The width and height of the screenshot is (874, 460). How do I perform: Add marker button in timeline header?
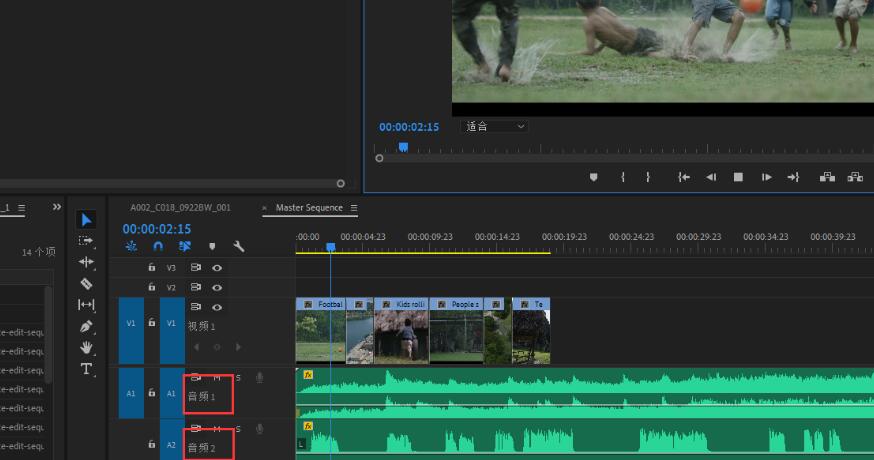pyautogui.click(x=212, y=246)
